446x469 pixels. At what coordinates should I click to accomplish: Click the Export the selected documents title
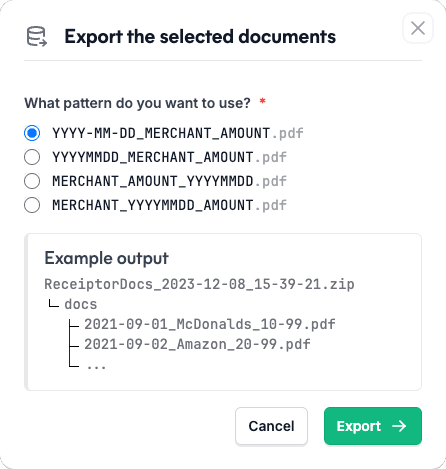pos(200,36)
